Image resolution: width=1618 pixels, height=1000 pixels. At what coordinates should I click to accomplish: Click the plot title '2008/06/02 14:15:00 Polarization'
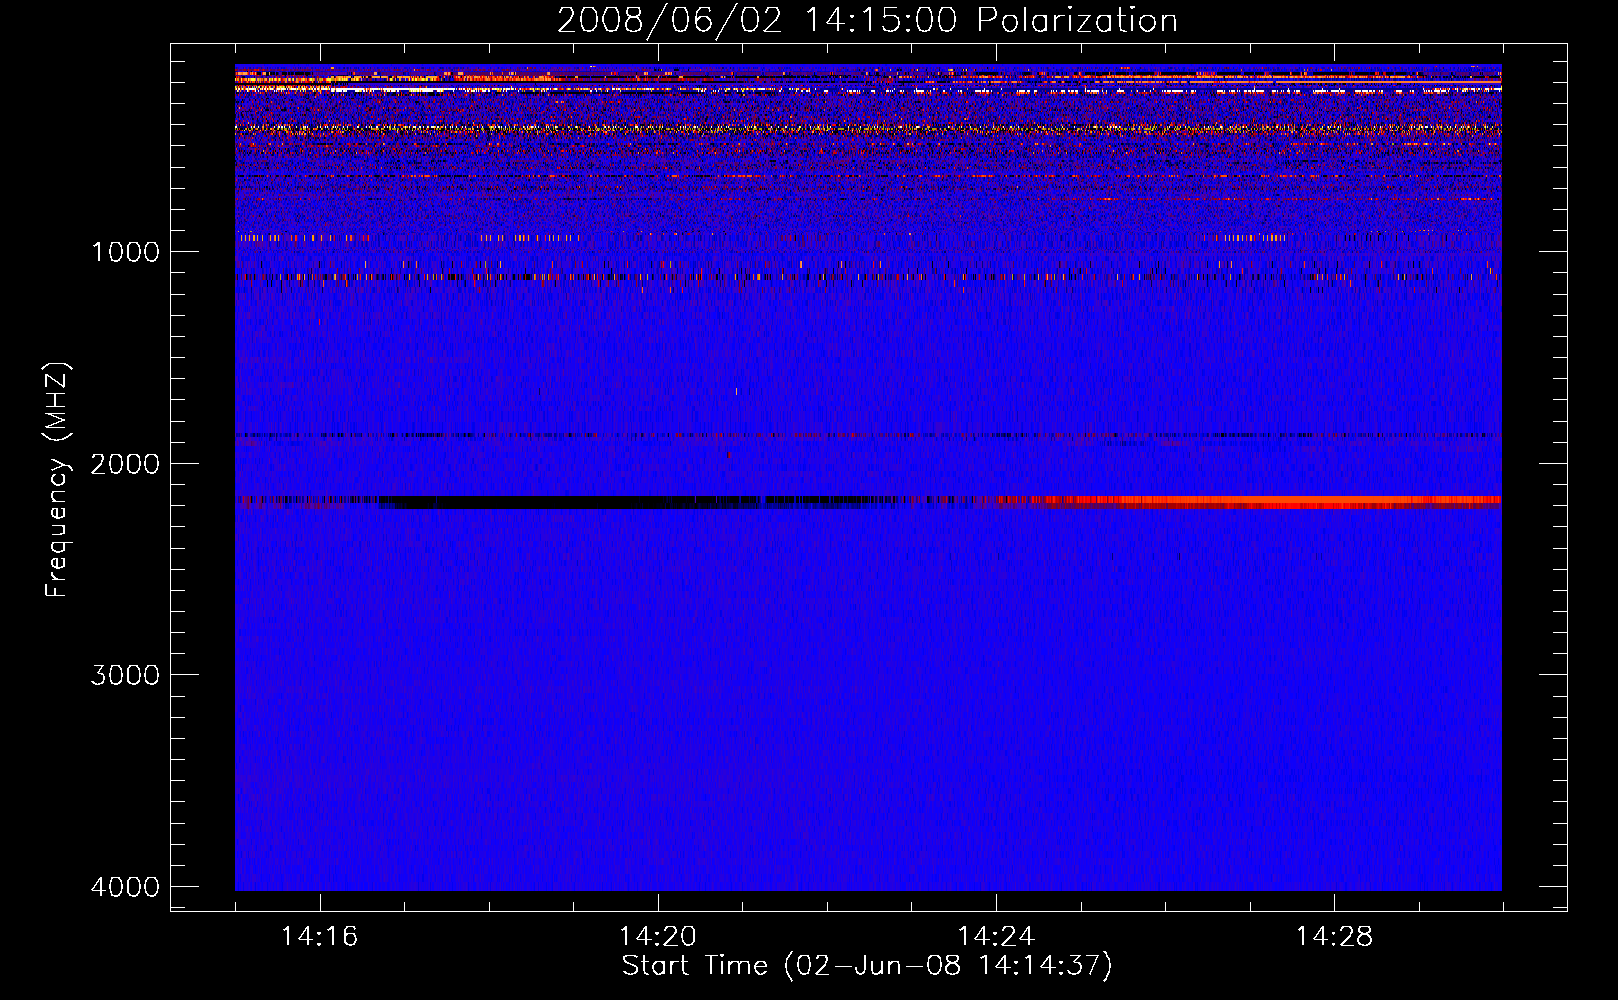(x=867, y=21)
